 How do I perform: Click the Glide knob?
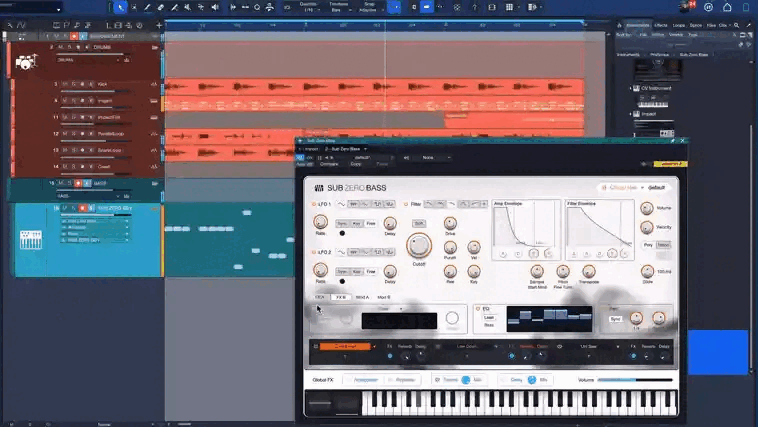point(647,271)
